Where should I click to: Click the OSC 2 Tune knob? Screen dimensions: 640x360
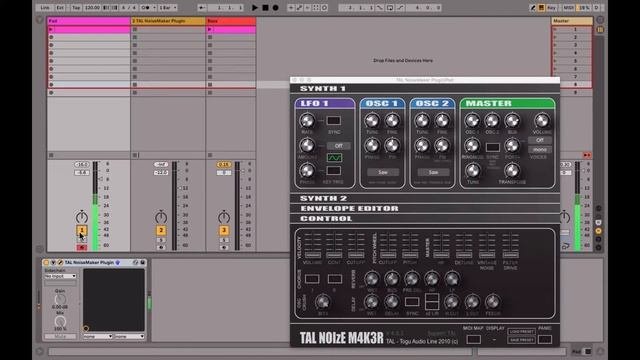(x=422, y=120)
